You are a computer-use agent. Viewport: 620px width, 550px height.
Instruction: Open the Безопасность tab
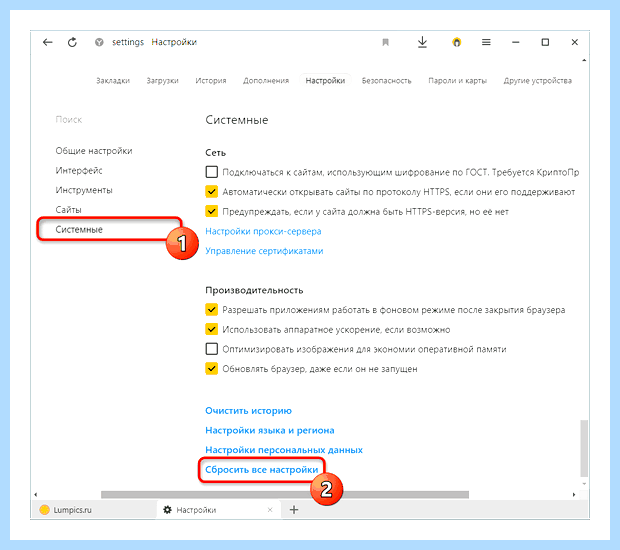point(386,81)
